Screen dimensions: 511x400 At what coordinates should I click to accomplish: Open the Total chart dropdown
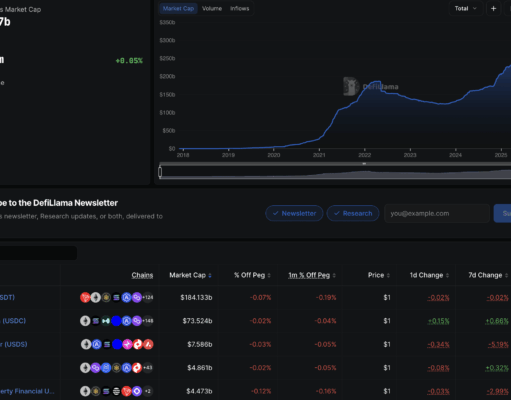pyautogui.click(x=466, y=9)
